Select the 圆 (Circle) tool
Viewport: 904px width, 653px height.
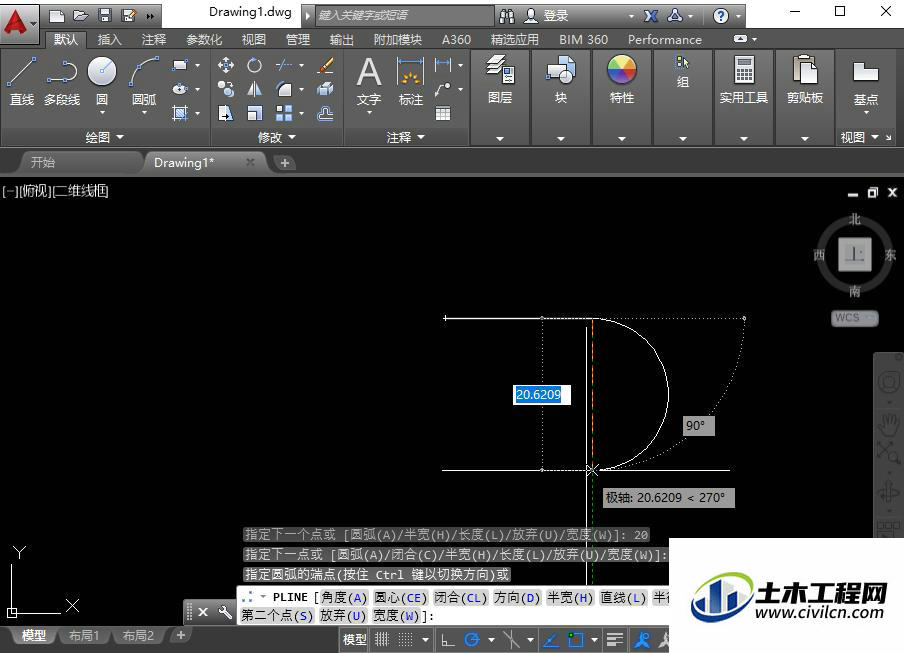pyautogui.click(x=102, y=72)
